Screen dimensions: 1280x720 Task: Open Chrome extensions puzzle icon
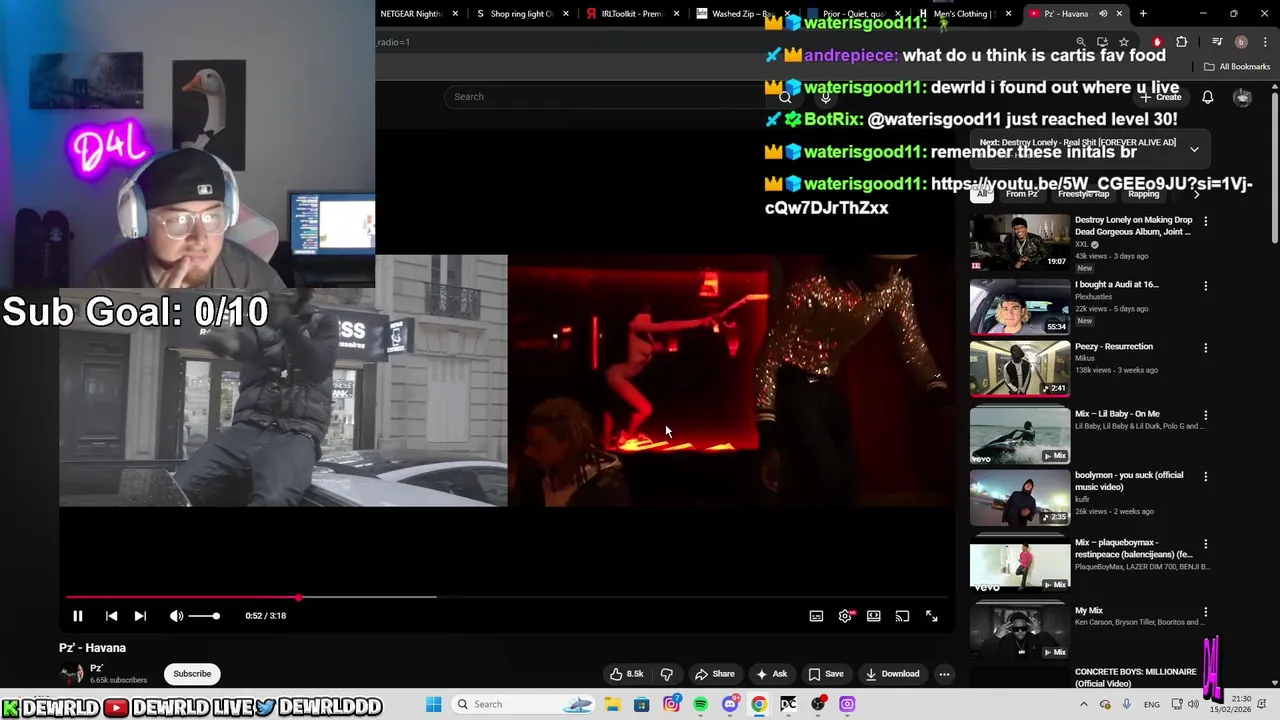tap(1181, 42)
